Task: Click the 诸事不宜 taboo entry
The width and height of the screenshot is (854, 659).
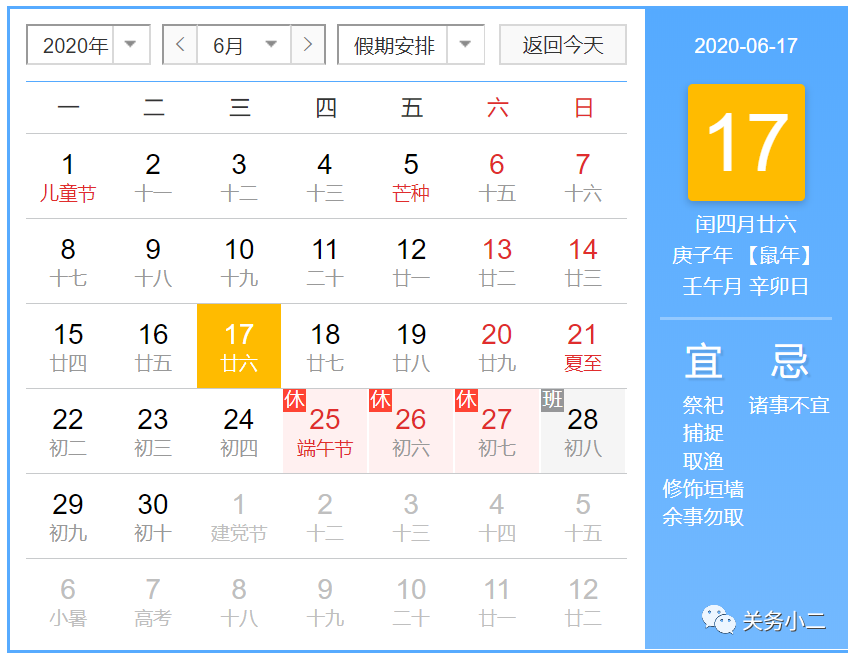Action: [x=789, y=405]
